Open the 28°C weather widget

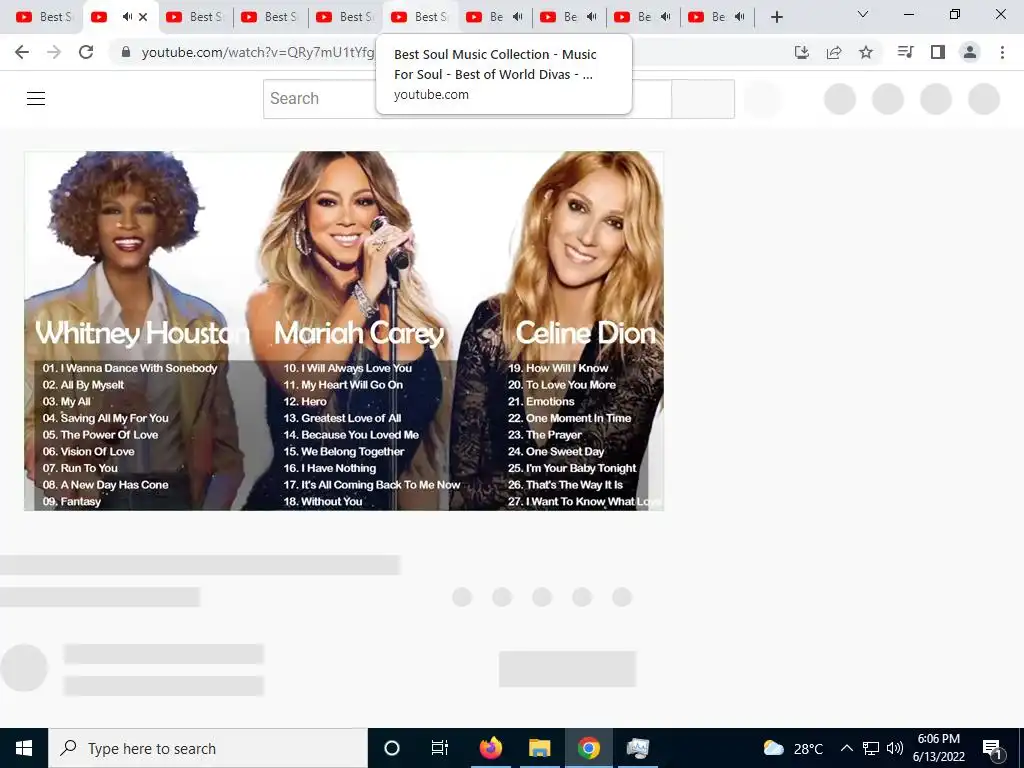coord(793,748)
